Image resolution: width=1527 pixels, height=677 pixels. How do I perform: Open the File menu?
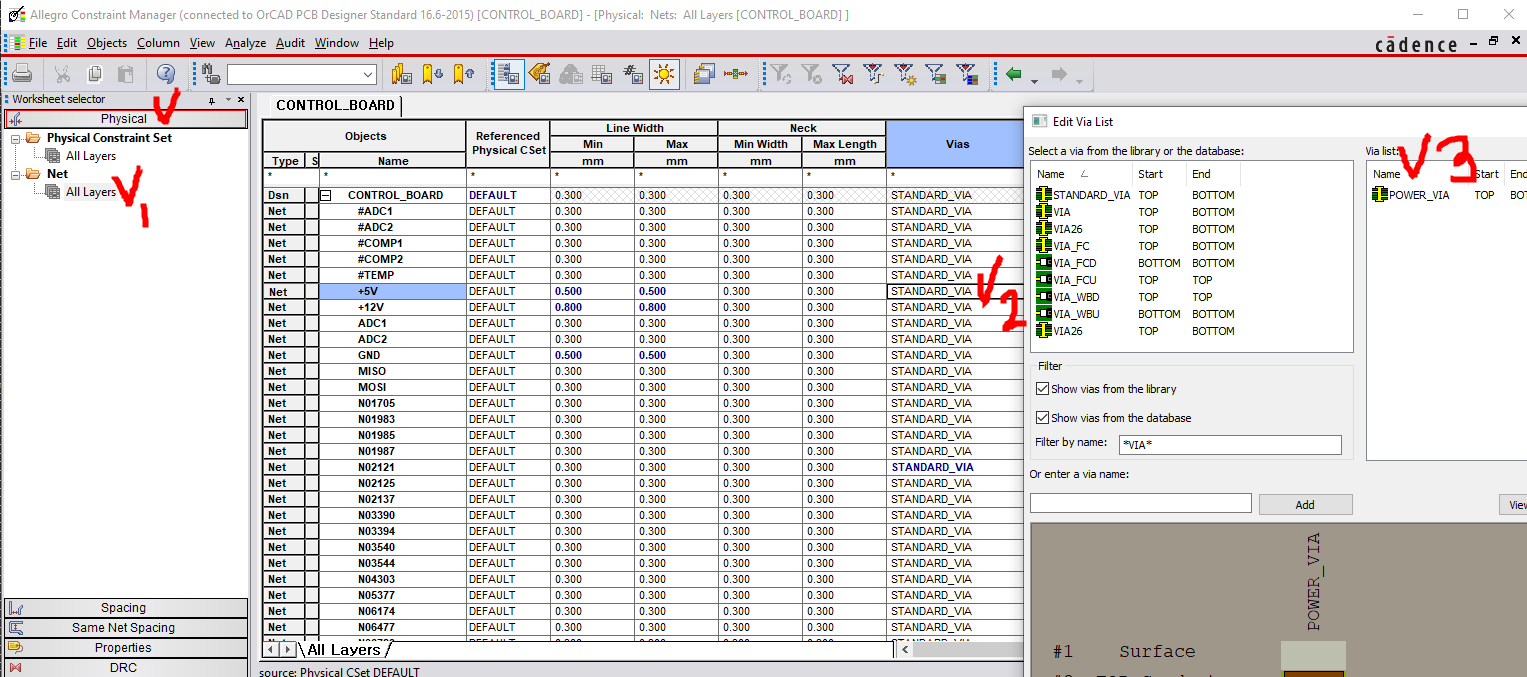pos(38,43)
